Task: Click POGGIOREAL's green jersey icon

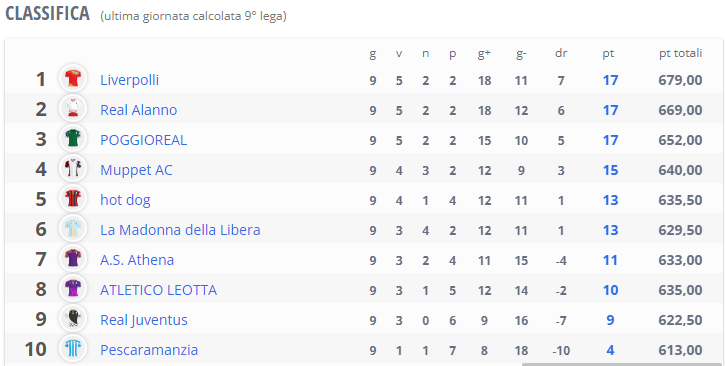Action: (x=73, y=139)
